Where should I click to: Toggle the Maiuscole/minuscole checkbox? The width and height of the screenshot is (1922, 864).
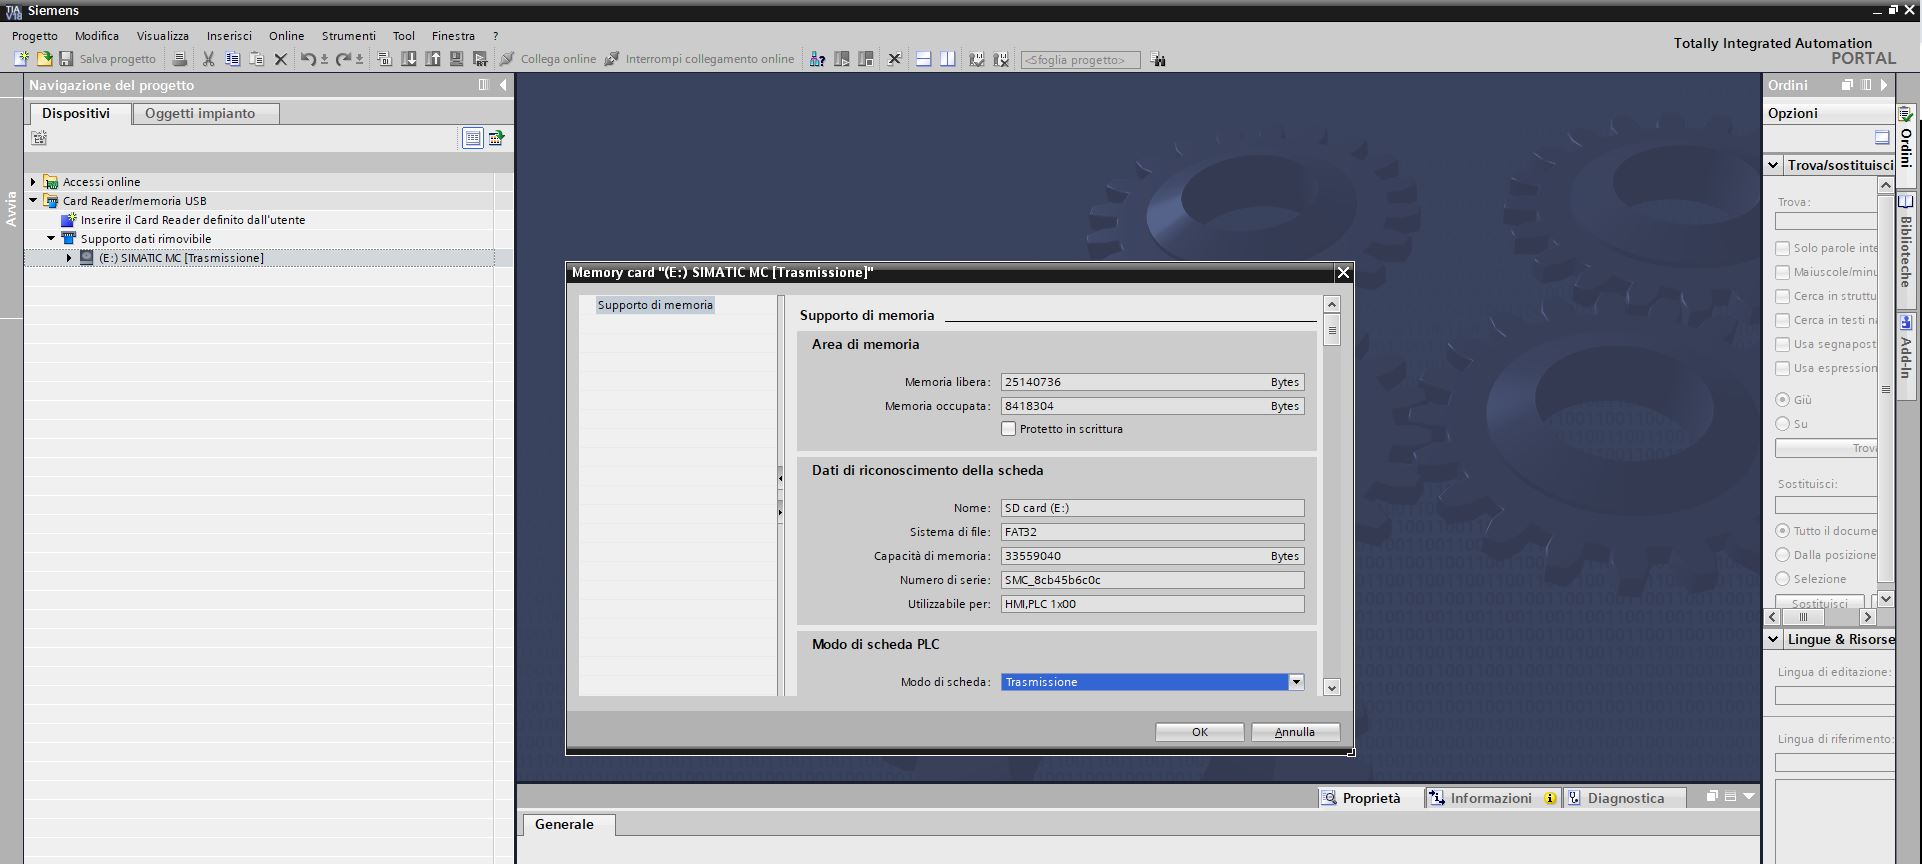pos(1782,272)
